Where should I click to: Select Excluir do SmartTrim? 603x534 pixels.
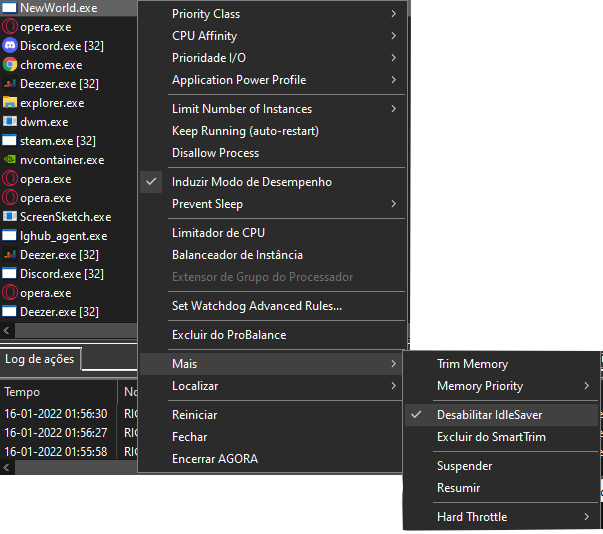coord(501,437)
